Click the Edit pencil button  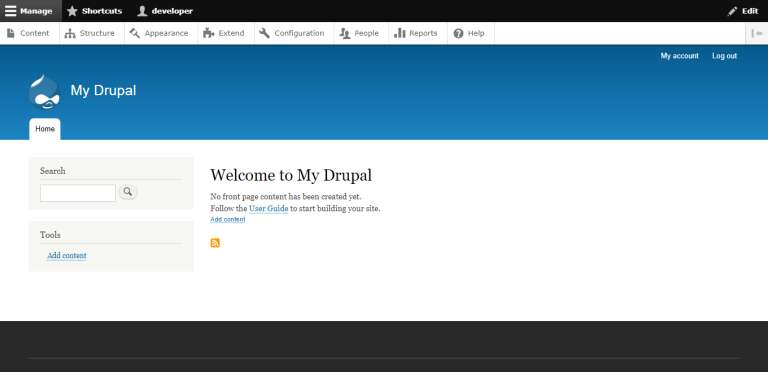743,11
